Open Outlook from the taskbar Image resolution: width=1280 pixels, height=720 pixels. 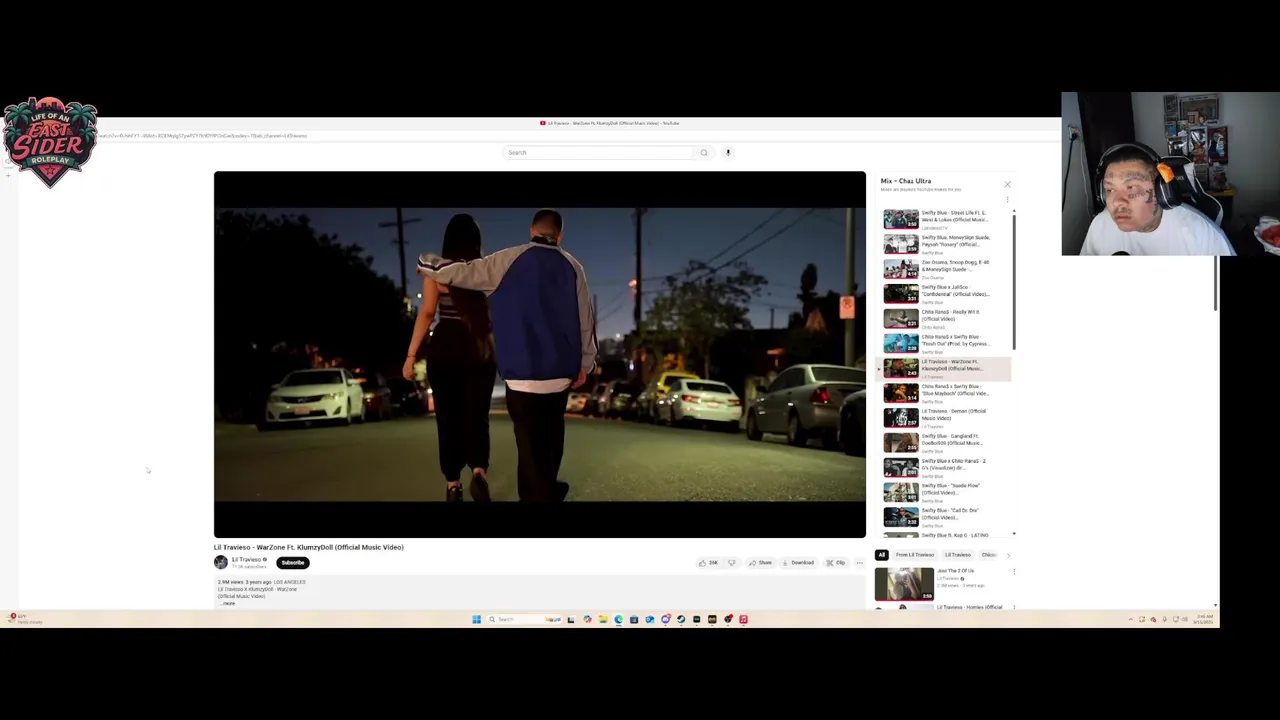point(650,619)
